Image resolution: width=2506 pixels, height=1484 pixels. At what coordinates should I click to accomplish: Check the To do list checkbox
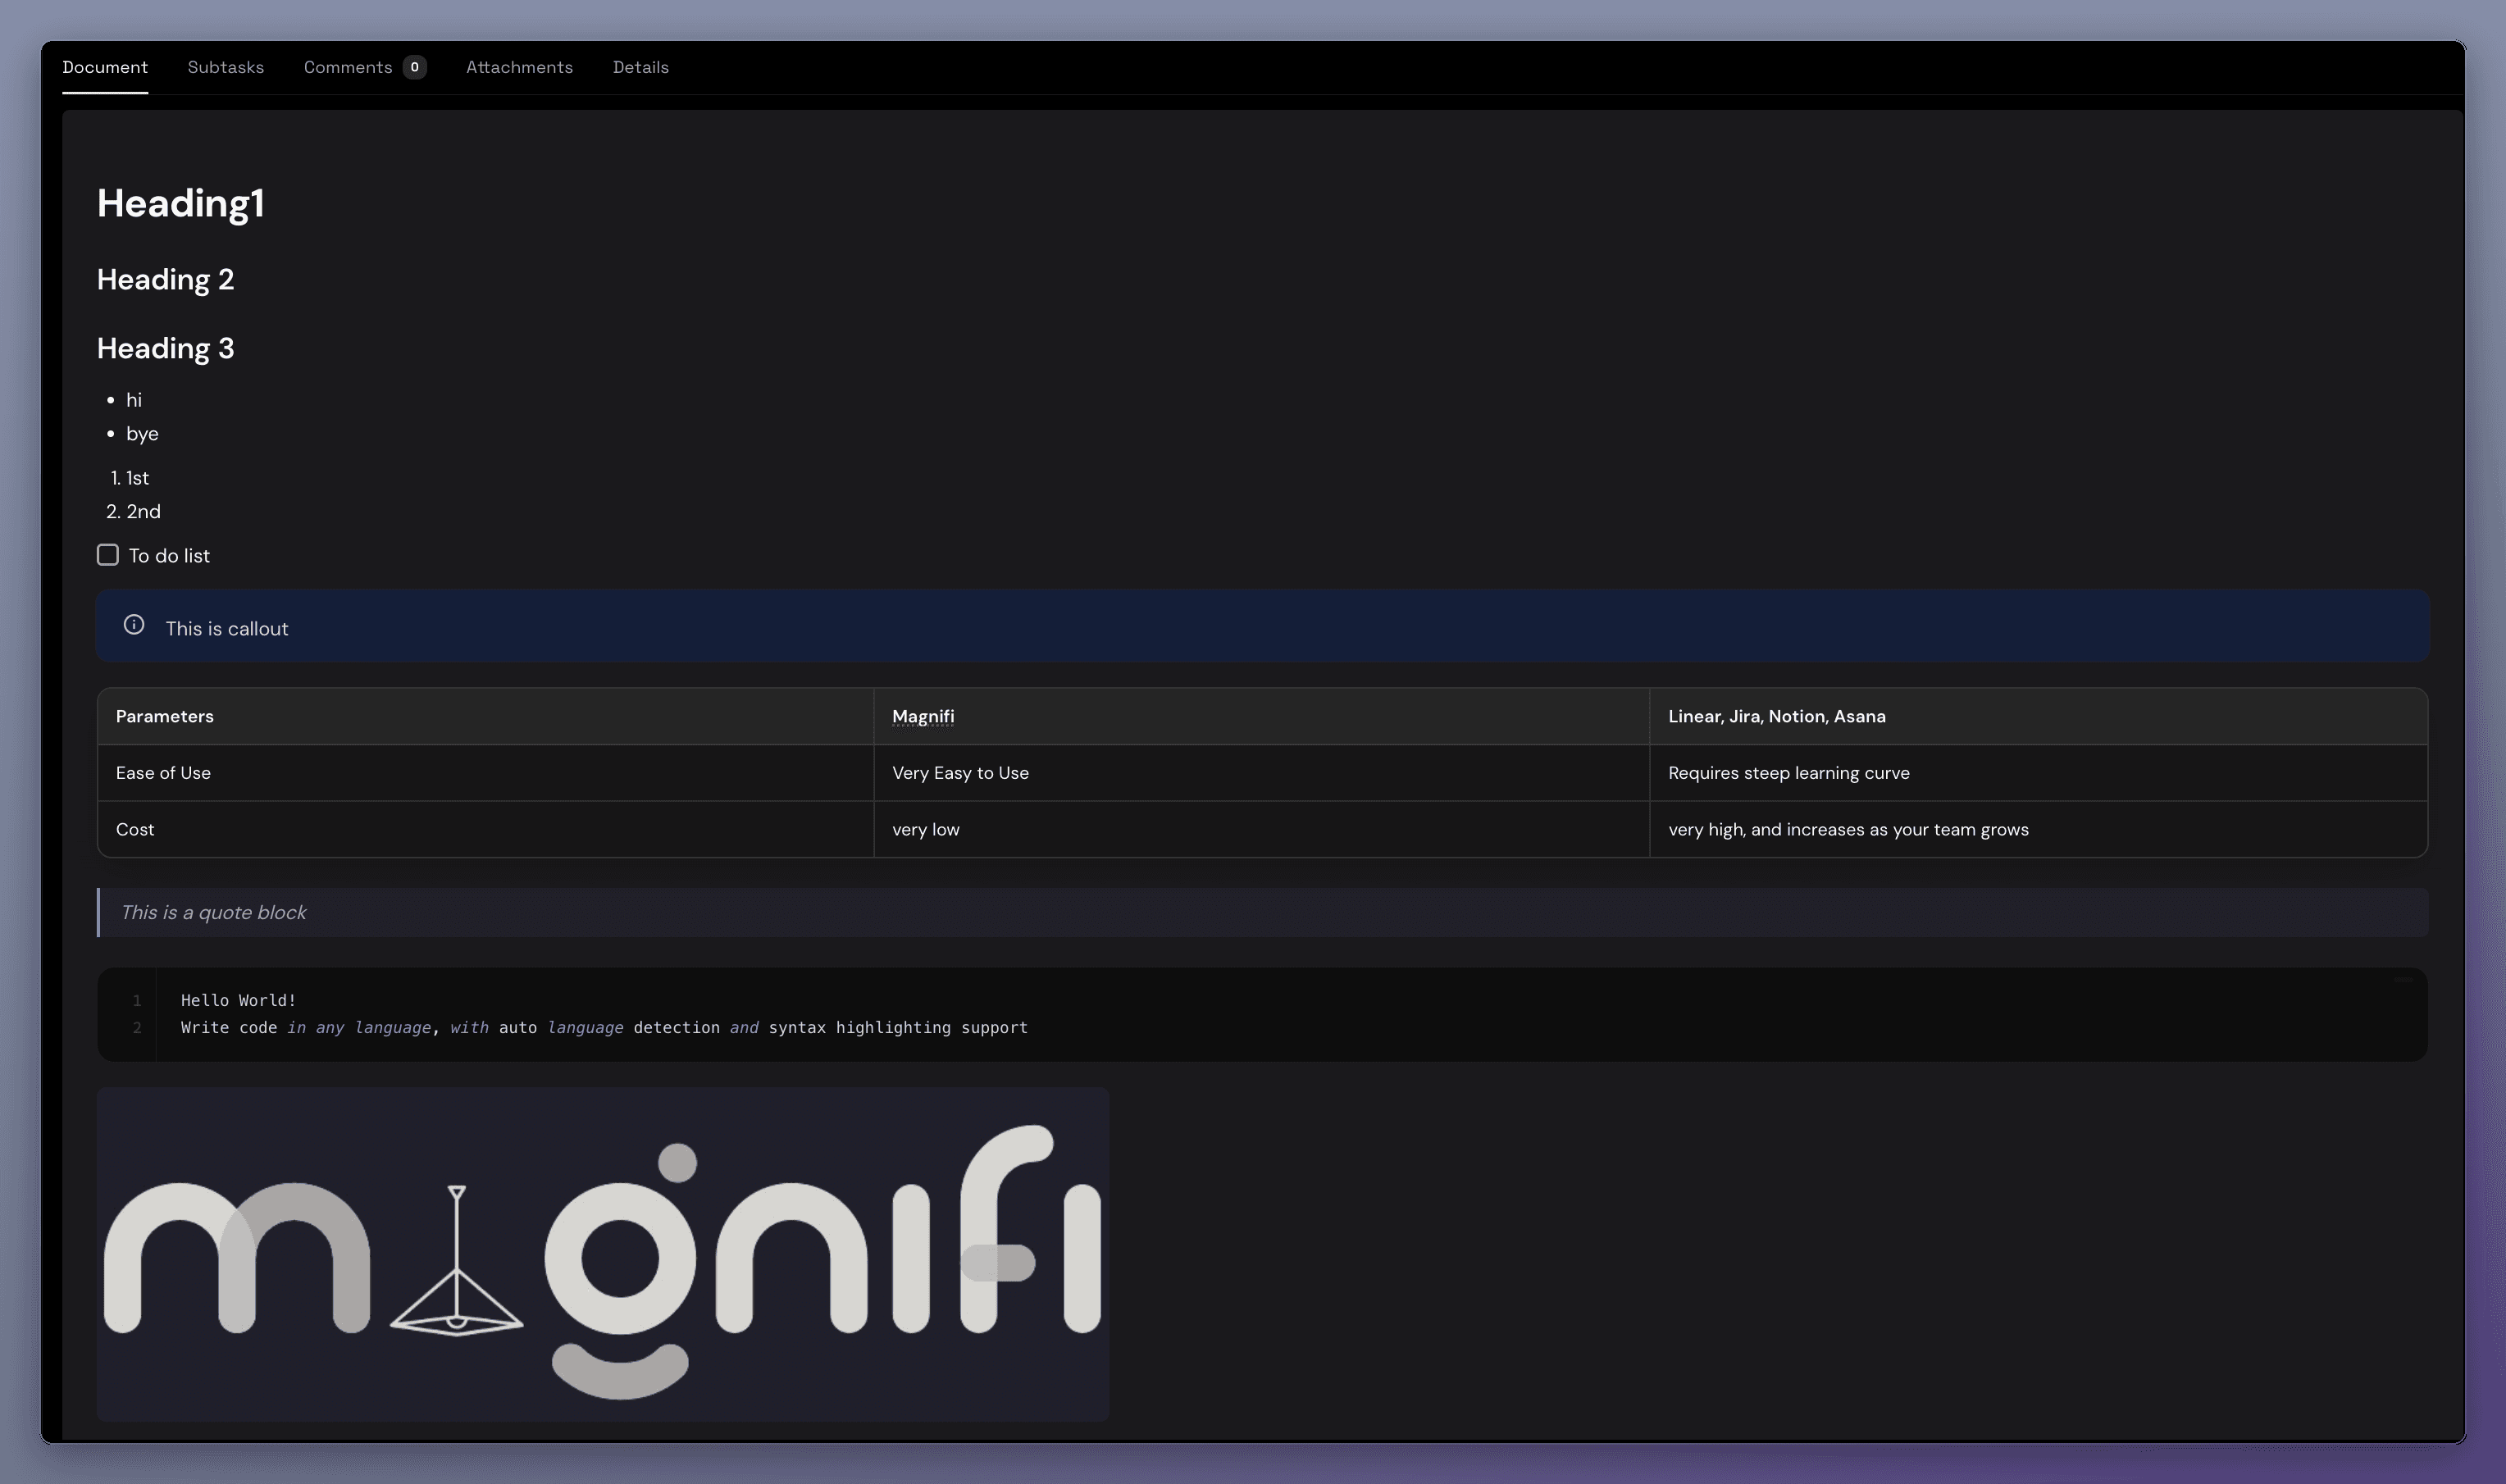(x=108, y=555)
